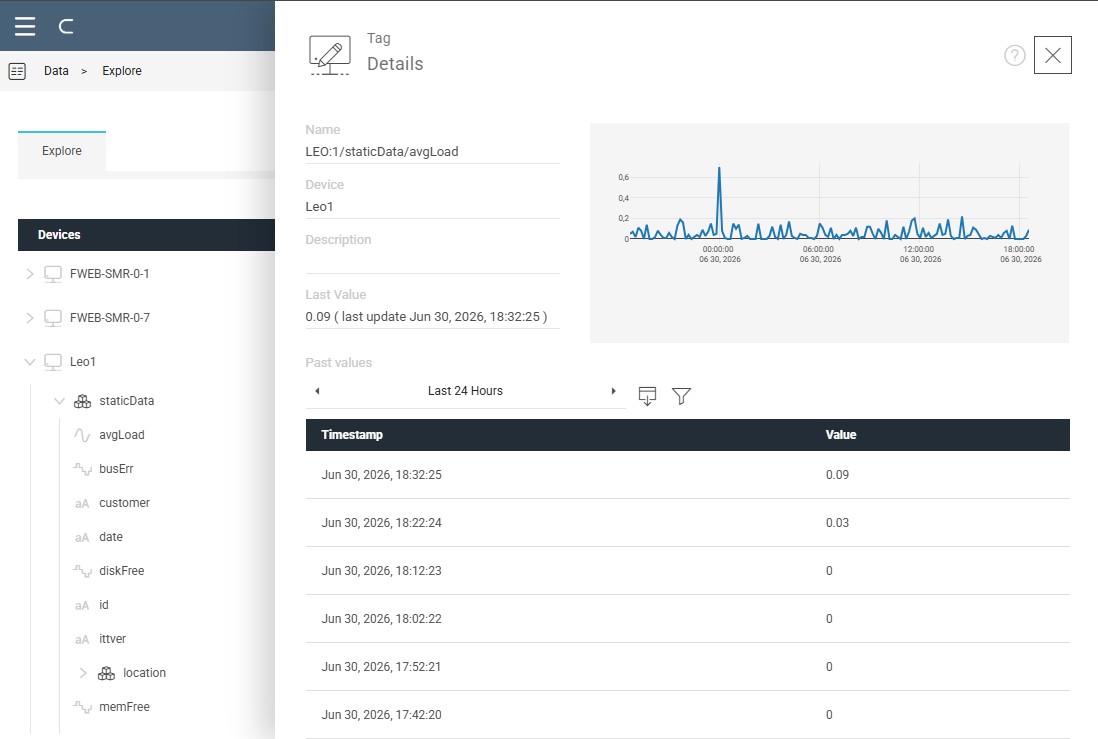Click timestamp Jun 30, 2026, 18:32:25 row
Screen dimensions: 1098x739
click(x=688, y=475)
